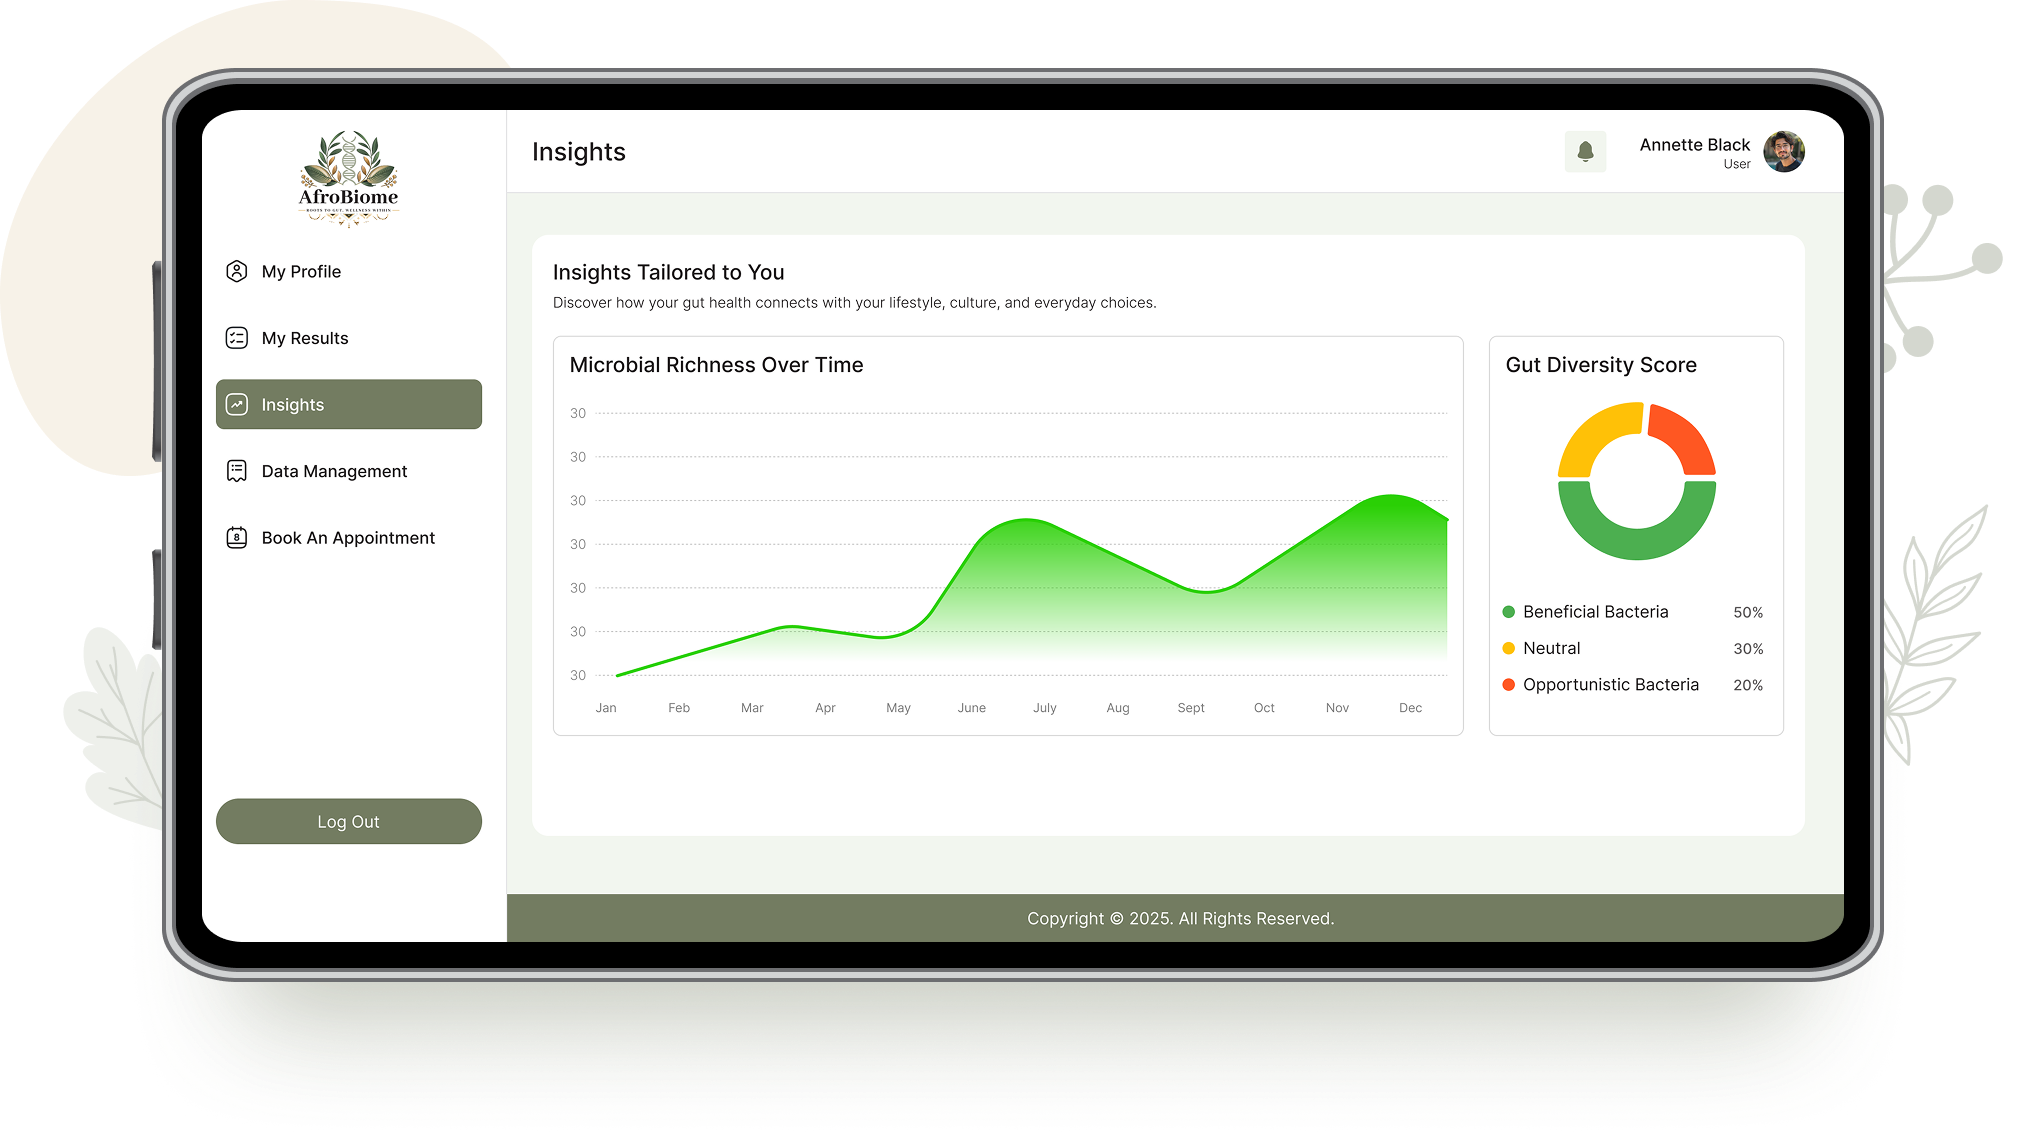The height and width of the screenshot is (1142, 2018).
Task: Click the AfroBiome logo
Action: pyautogui.click(x=349, y=178)
